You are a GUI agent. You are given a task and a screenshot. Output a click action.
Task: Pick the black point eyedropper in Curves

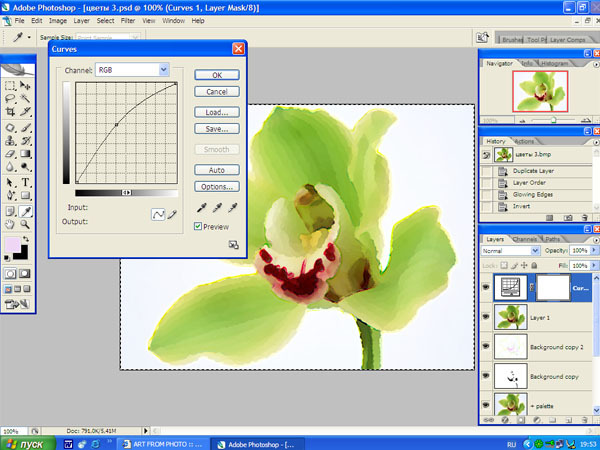click(x=201, y=207)
